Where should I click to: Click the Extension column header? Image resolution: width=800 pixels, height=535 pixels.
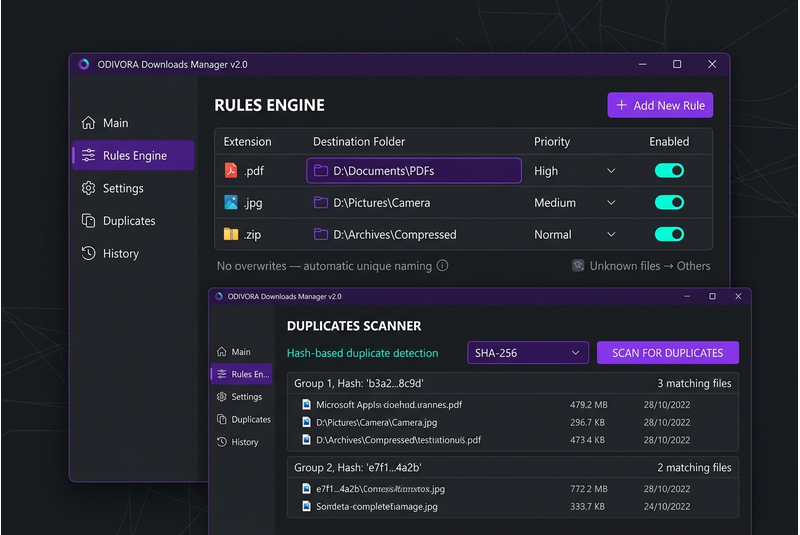pos(247,141)
